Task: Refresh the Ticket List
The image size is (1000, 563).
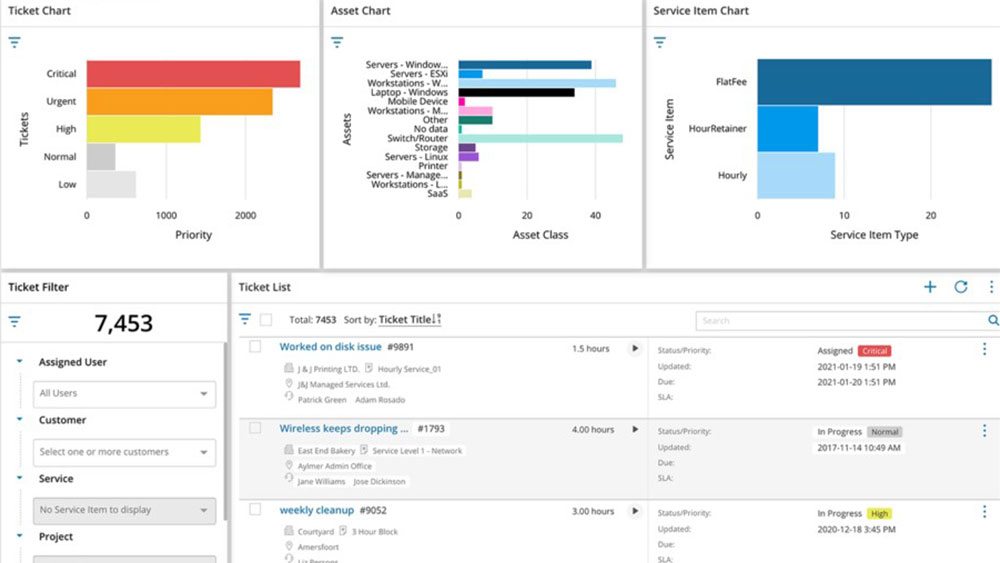Action: coord(961,287)
